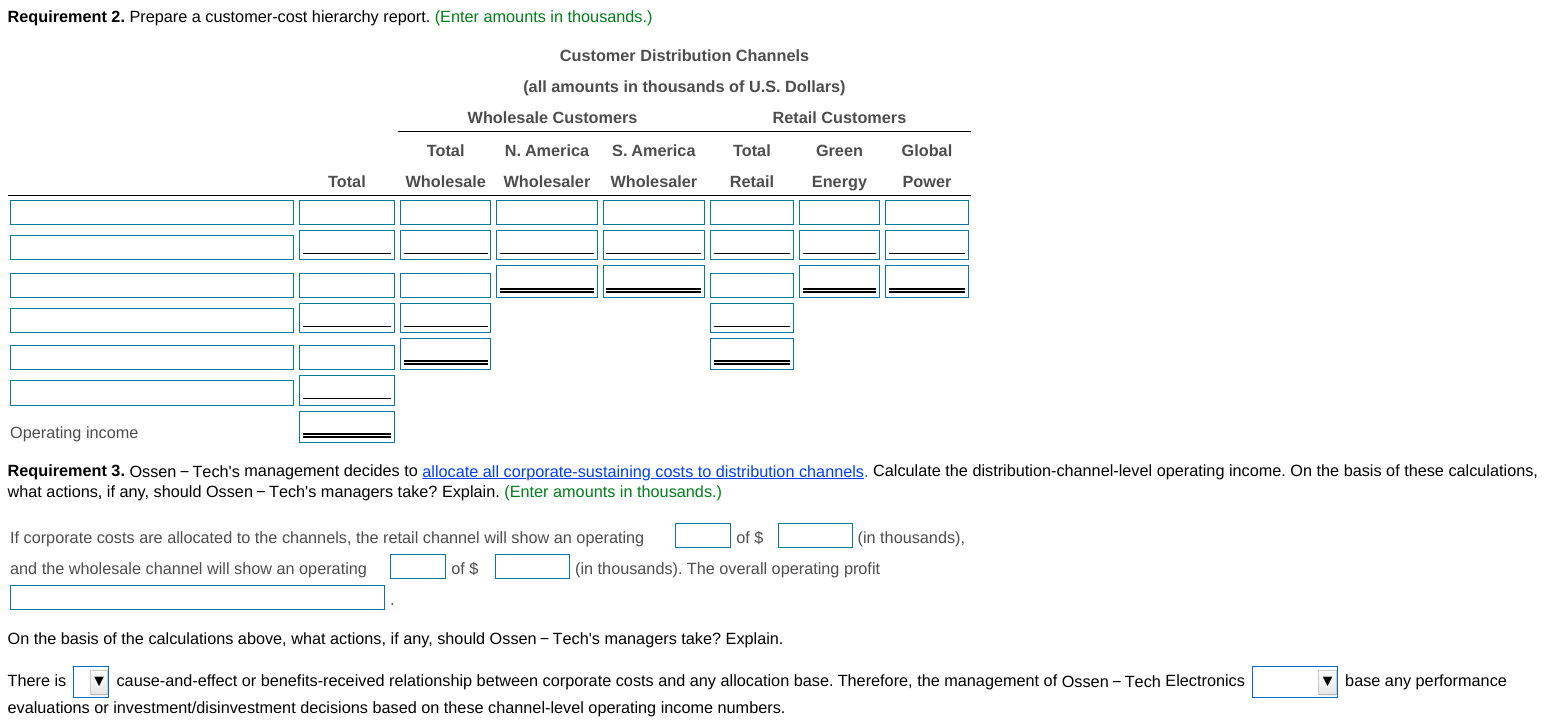Select third row's S. America Wholesaler field
The height and width of the screenshot is (726, 1549).
(654, 281)
